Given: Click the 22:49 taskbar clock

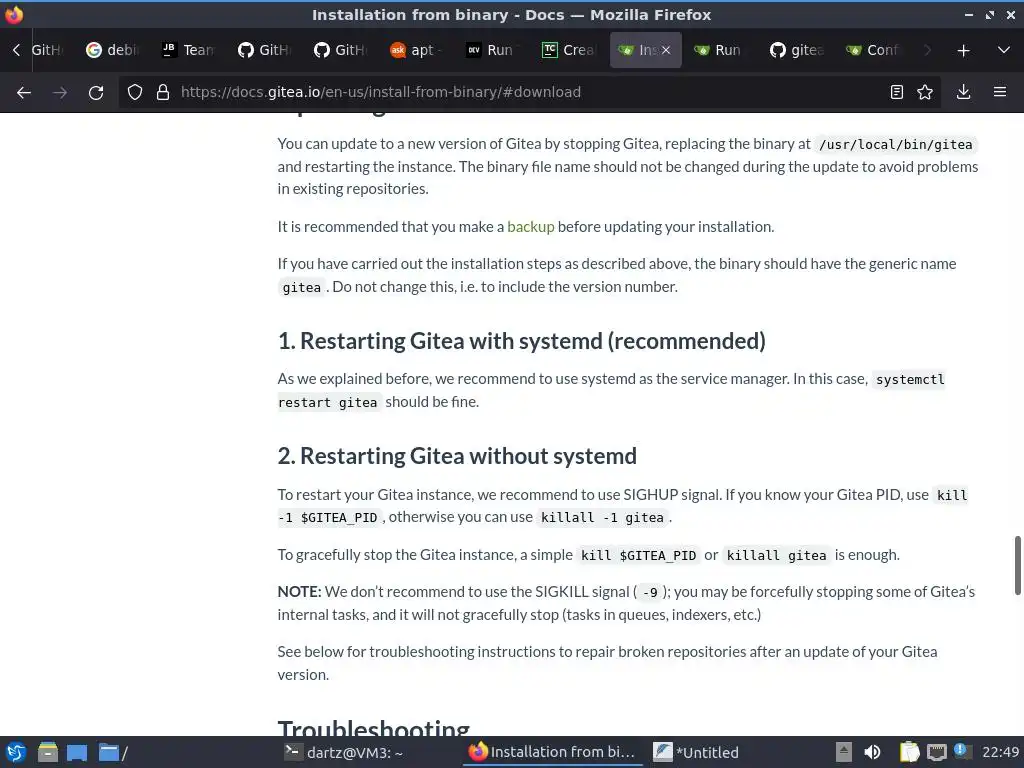Looking at the screenshot, I should coord(1000,752).
